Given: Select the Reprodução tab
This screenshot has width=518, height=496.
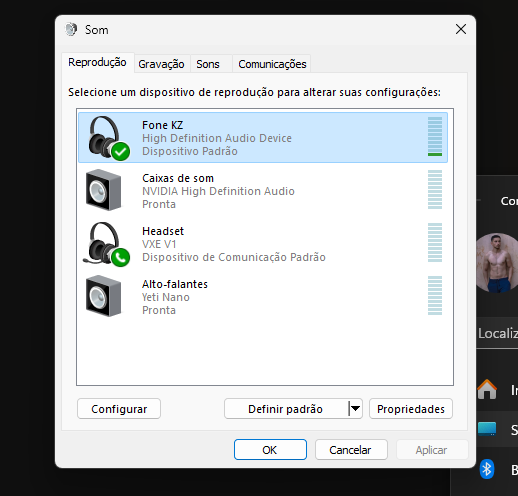Looking at the screenshot, I should (97, 62).
